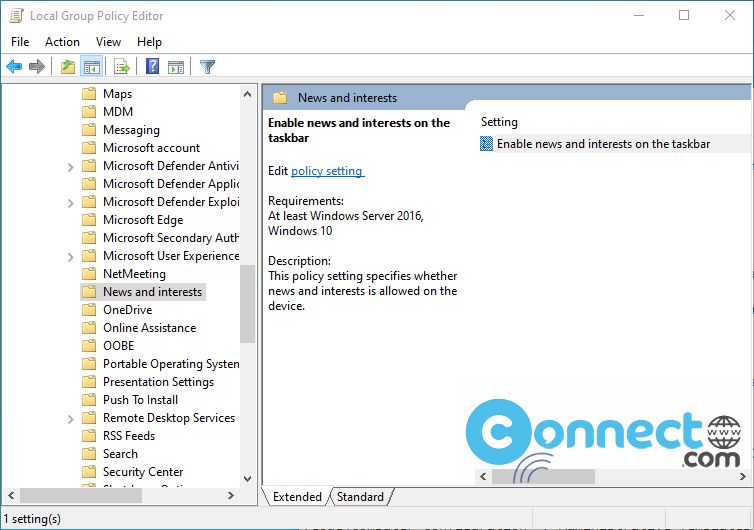Click the Group Policy Editor title bar icon
The width and height of the screenshot is (754, 530).
click(16, 16)
